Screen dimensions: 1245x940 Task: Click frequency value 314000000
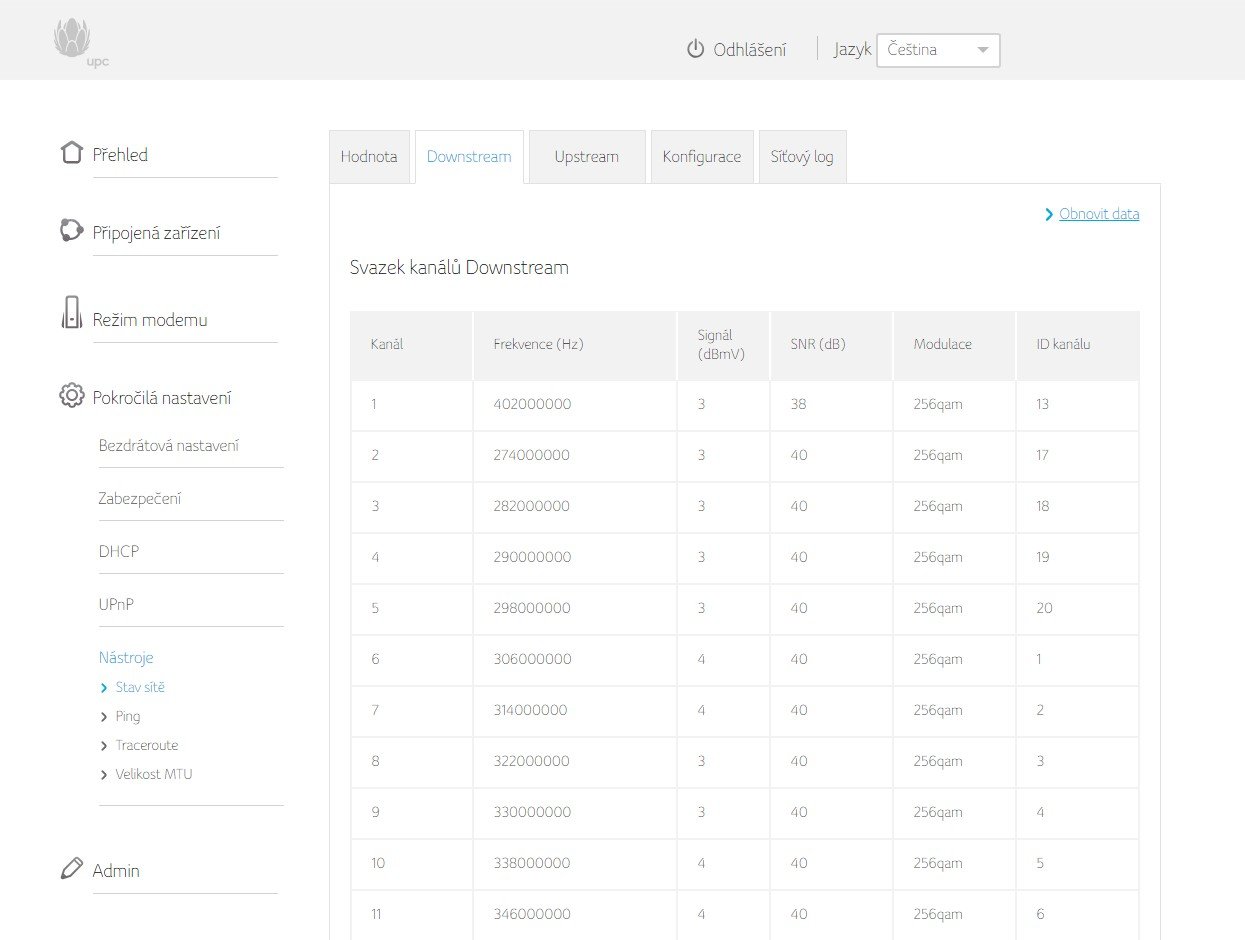530,711
